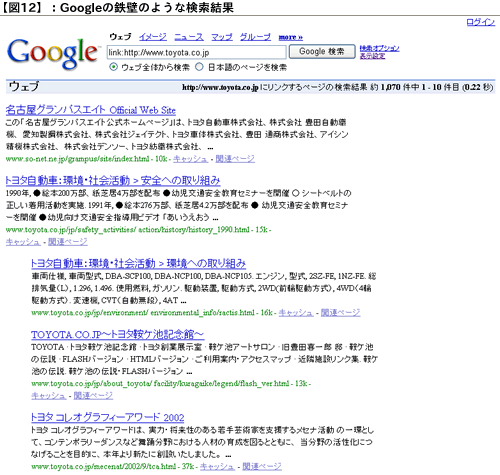Switch to the ニュース tab

click(189, 37)
